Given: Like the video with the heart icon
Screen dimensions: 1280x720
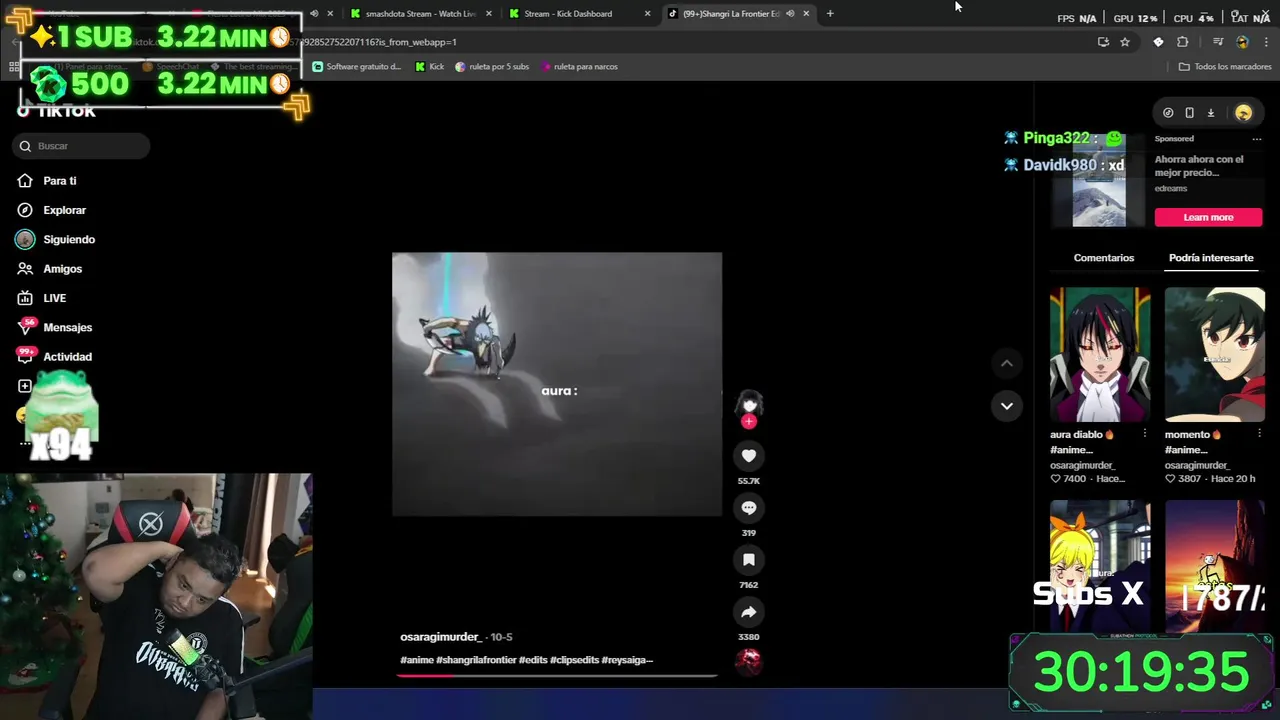Looking at the screenshot, I should (748, 456).
